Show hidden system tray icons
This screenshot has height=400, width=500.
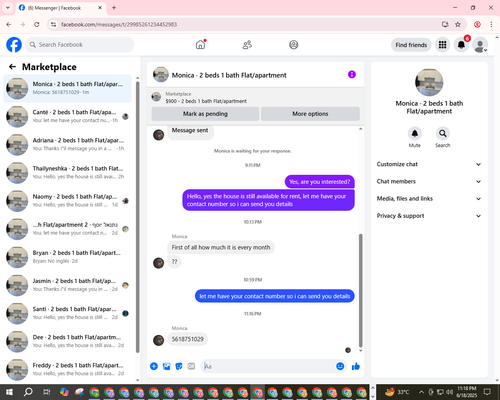(421, 392)
